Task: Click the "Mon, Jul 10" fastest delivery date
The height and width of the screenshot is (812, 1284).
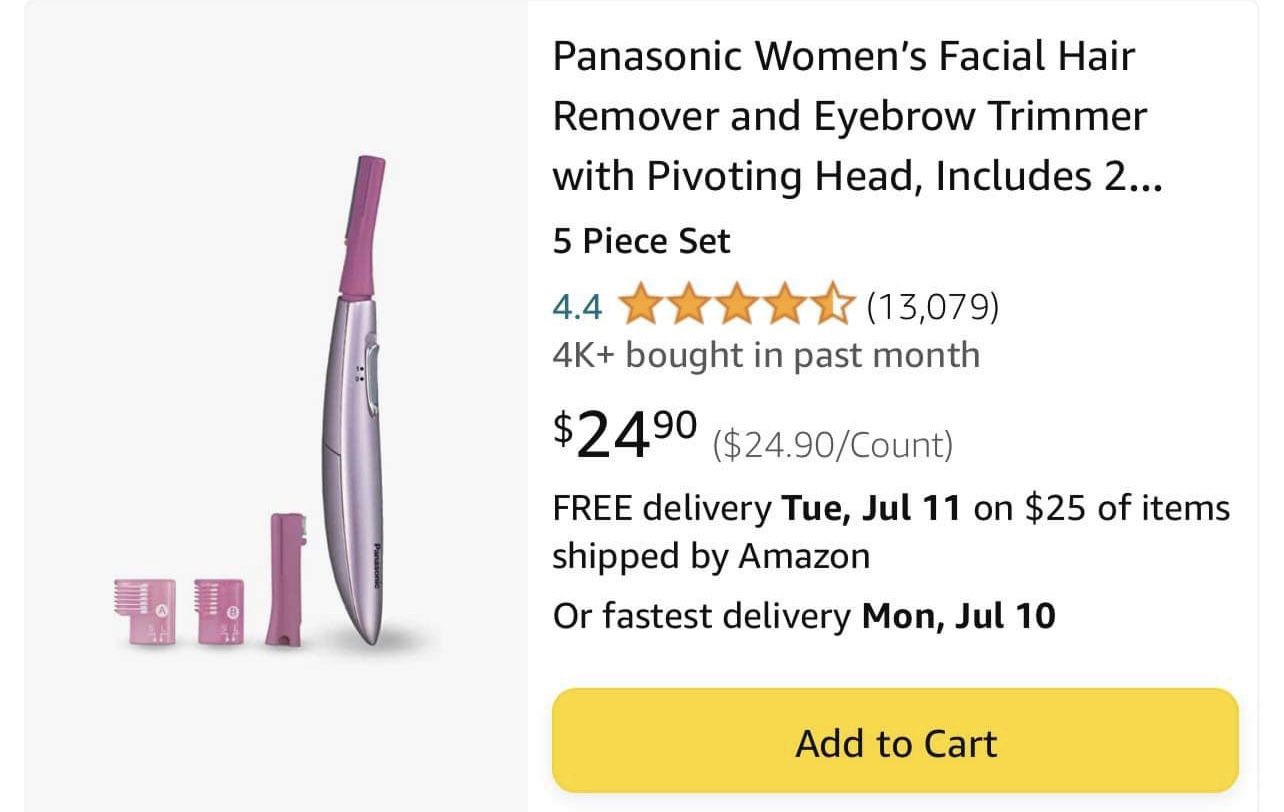Action: pos(958,615)
